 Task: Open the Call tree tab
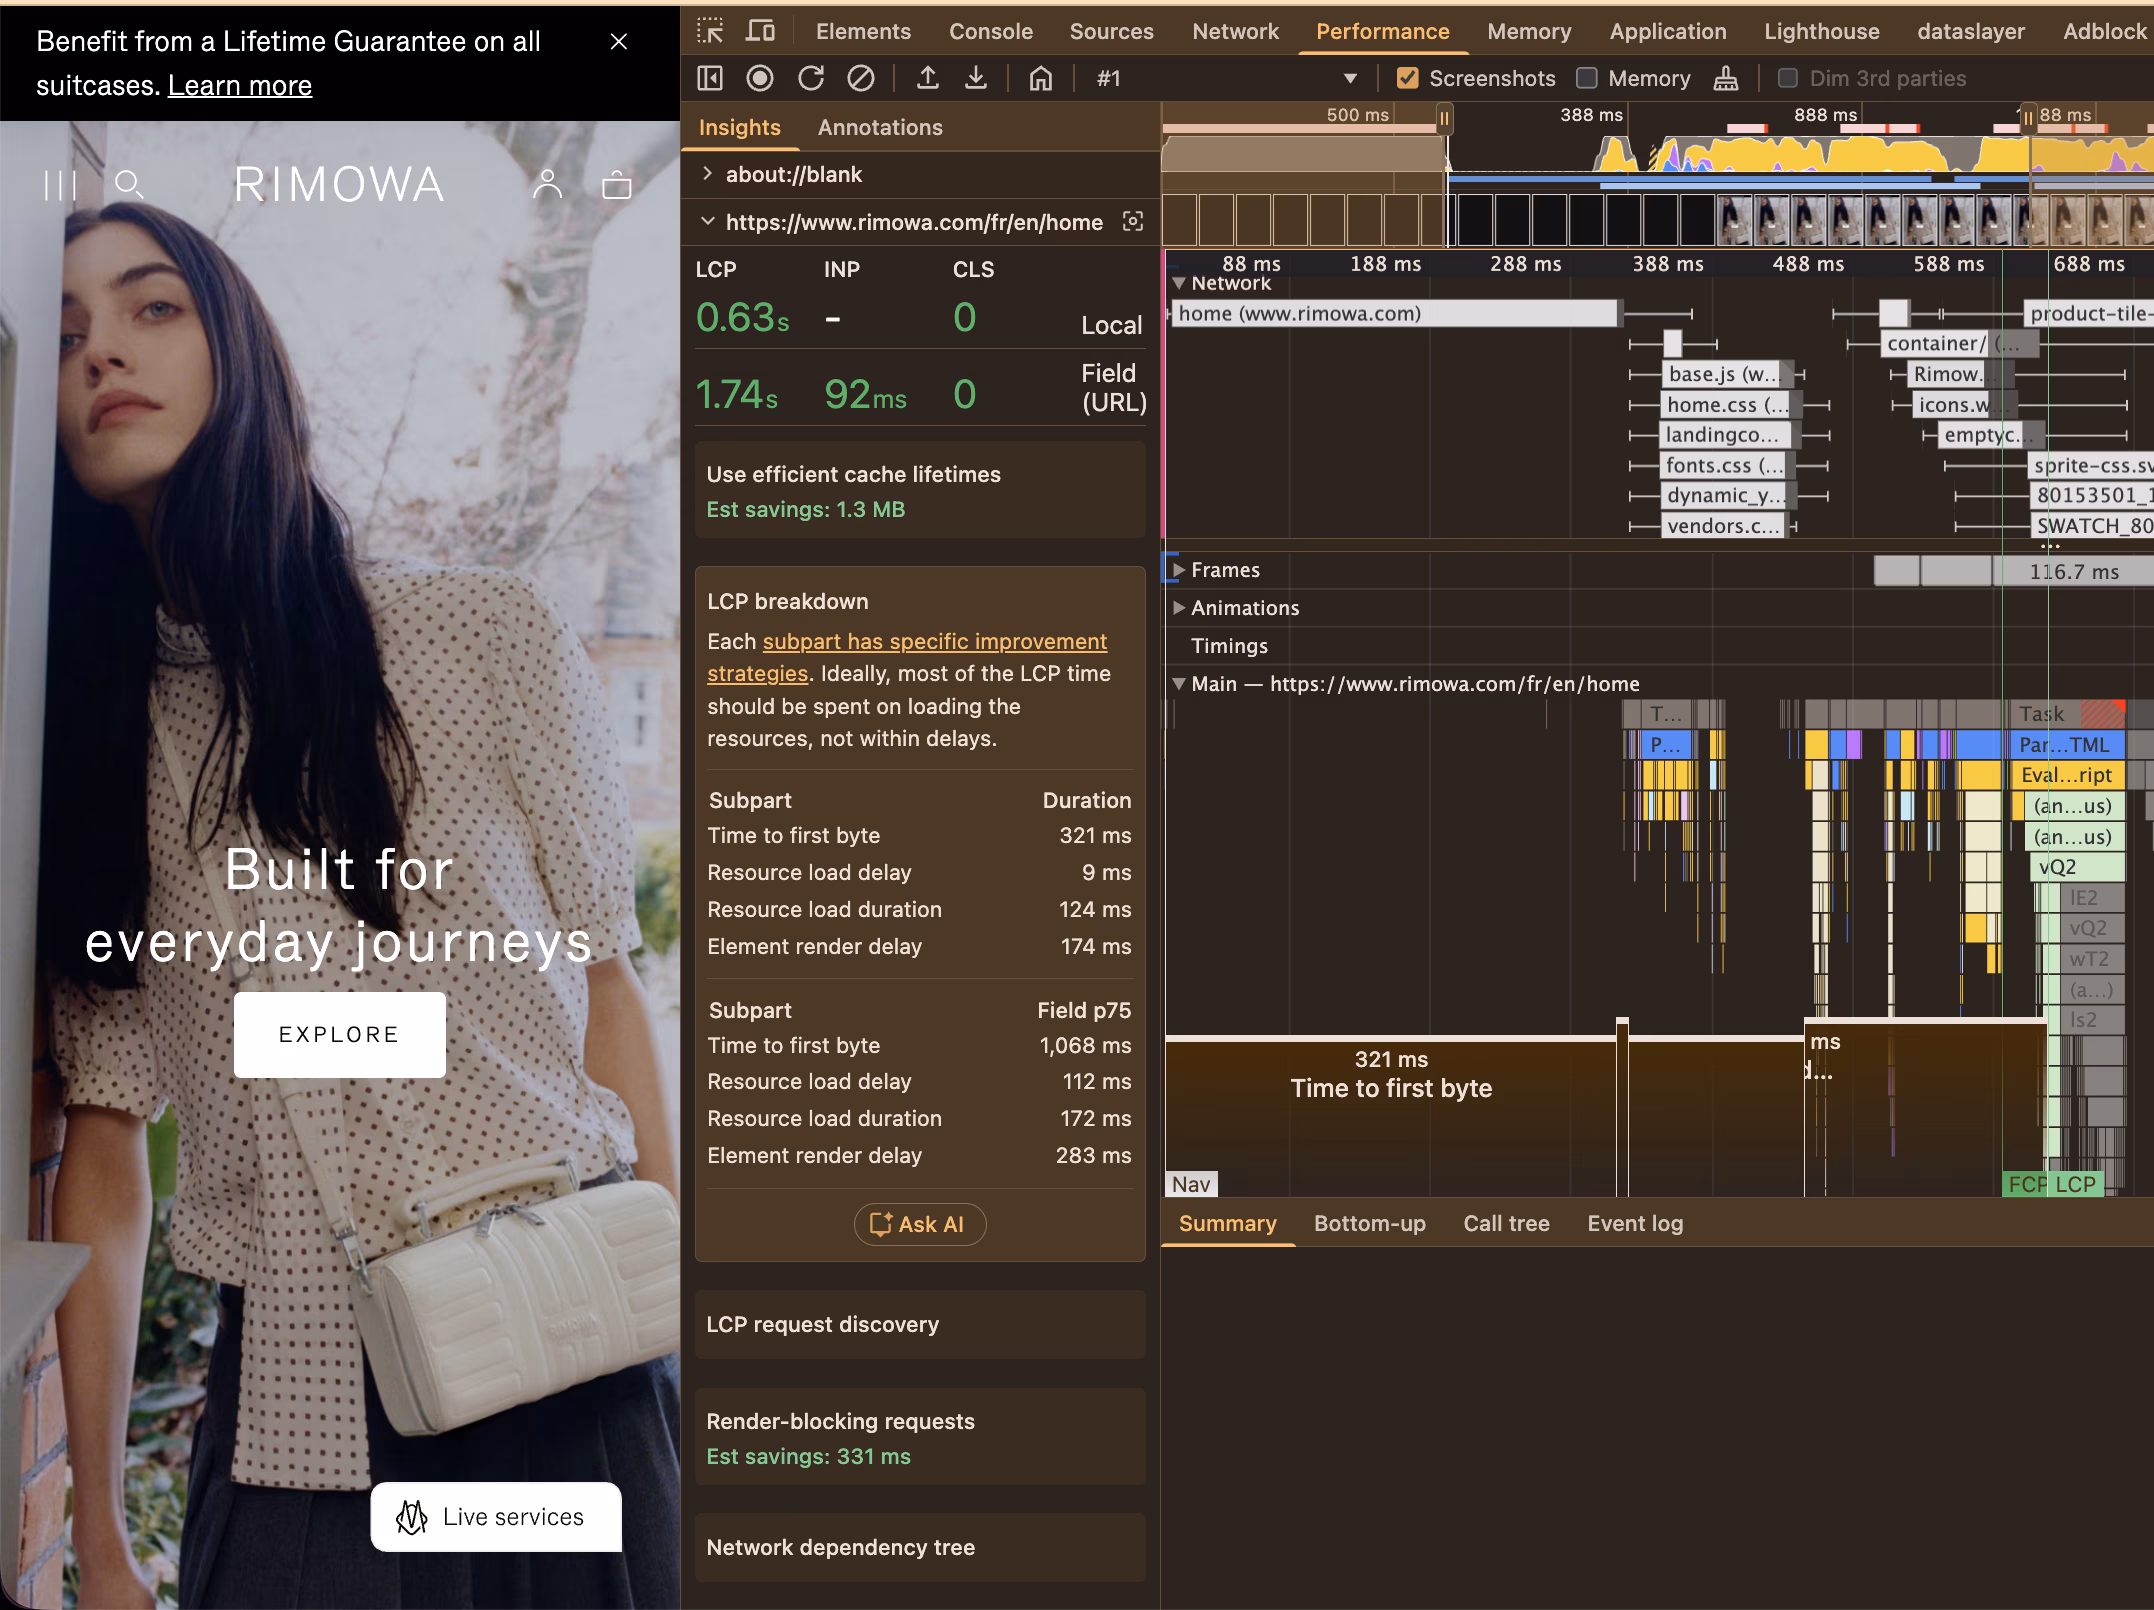coord(1506,1223)
